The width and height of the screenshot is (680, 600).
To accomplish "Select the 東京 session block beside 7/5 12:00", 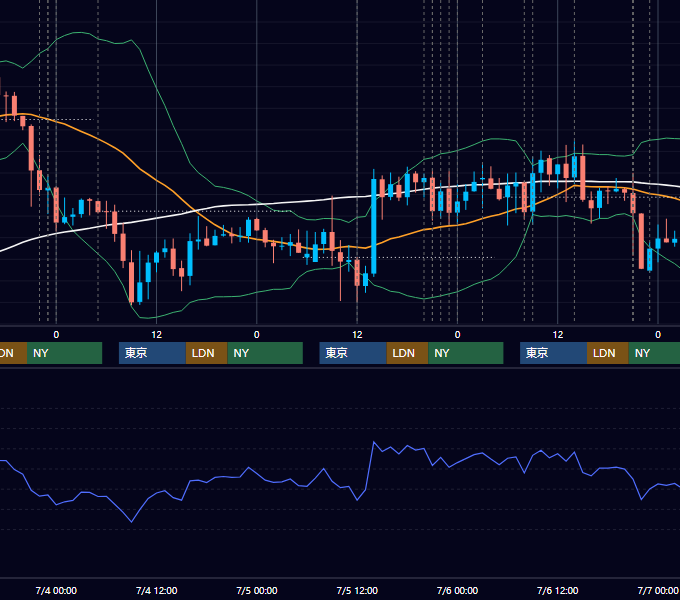I will coord(353,353).
